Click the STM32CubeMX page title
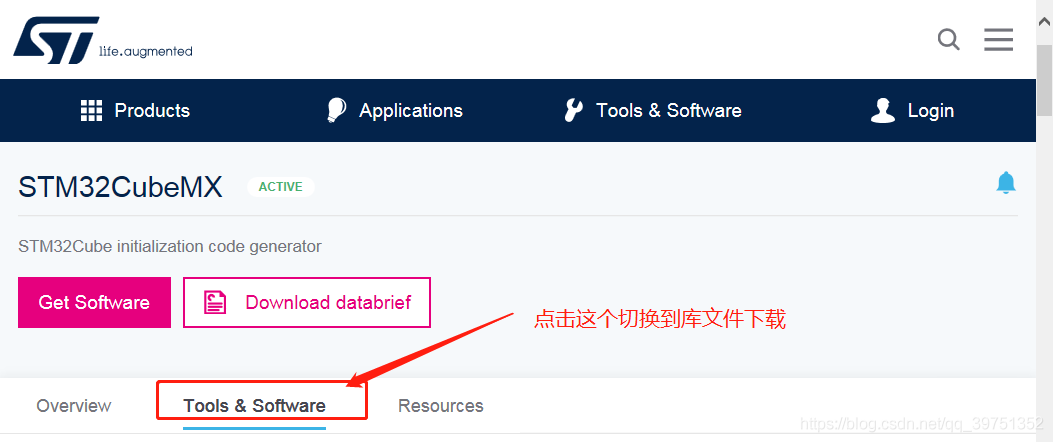Image resolution: width=1053 pixels, height=442 pixels. [x=120, y=187]
